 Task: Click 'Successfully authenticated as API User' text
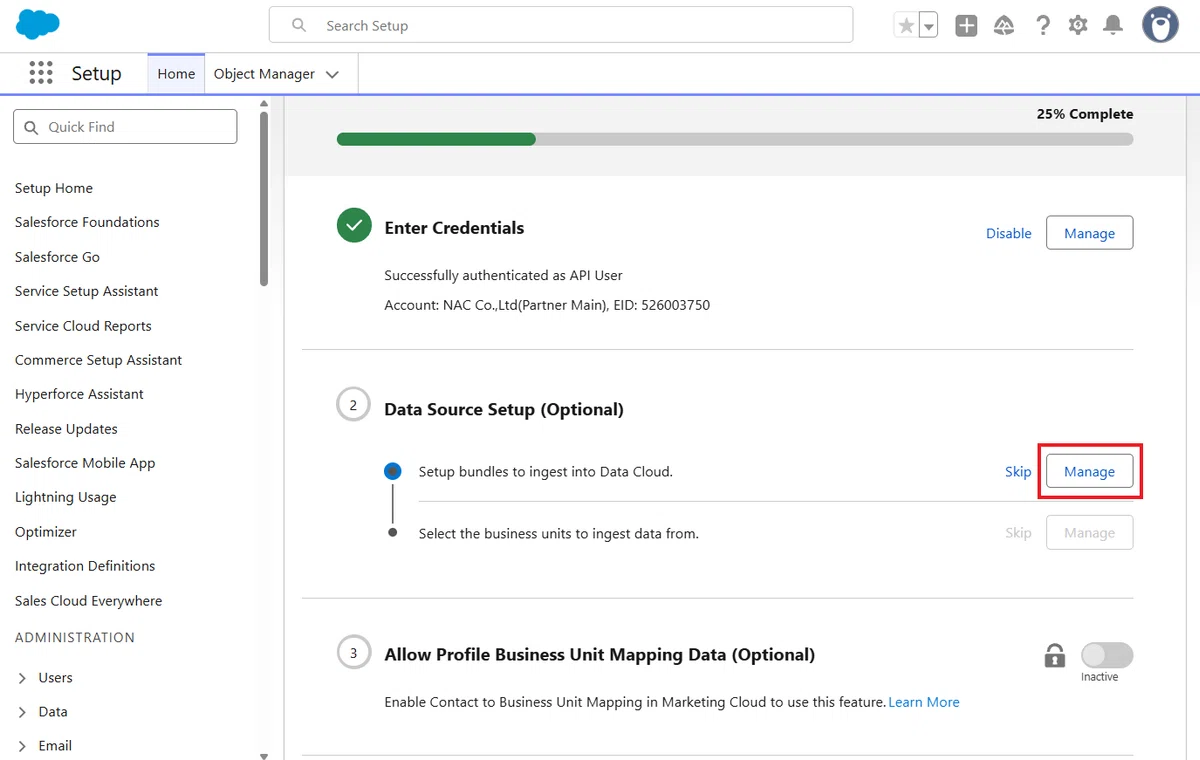[504, 275]
